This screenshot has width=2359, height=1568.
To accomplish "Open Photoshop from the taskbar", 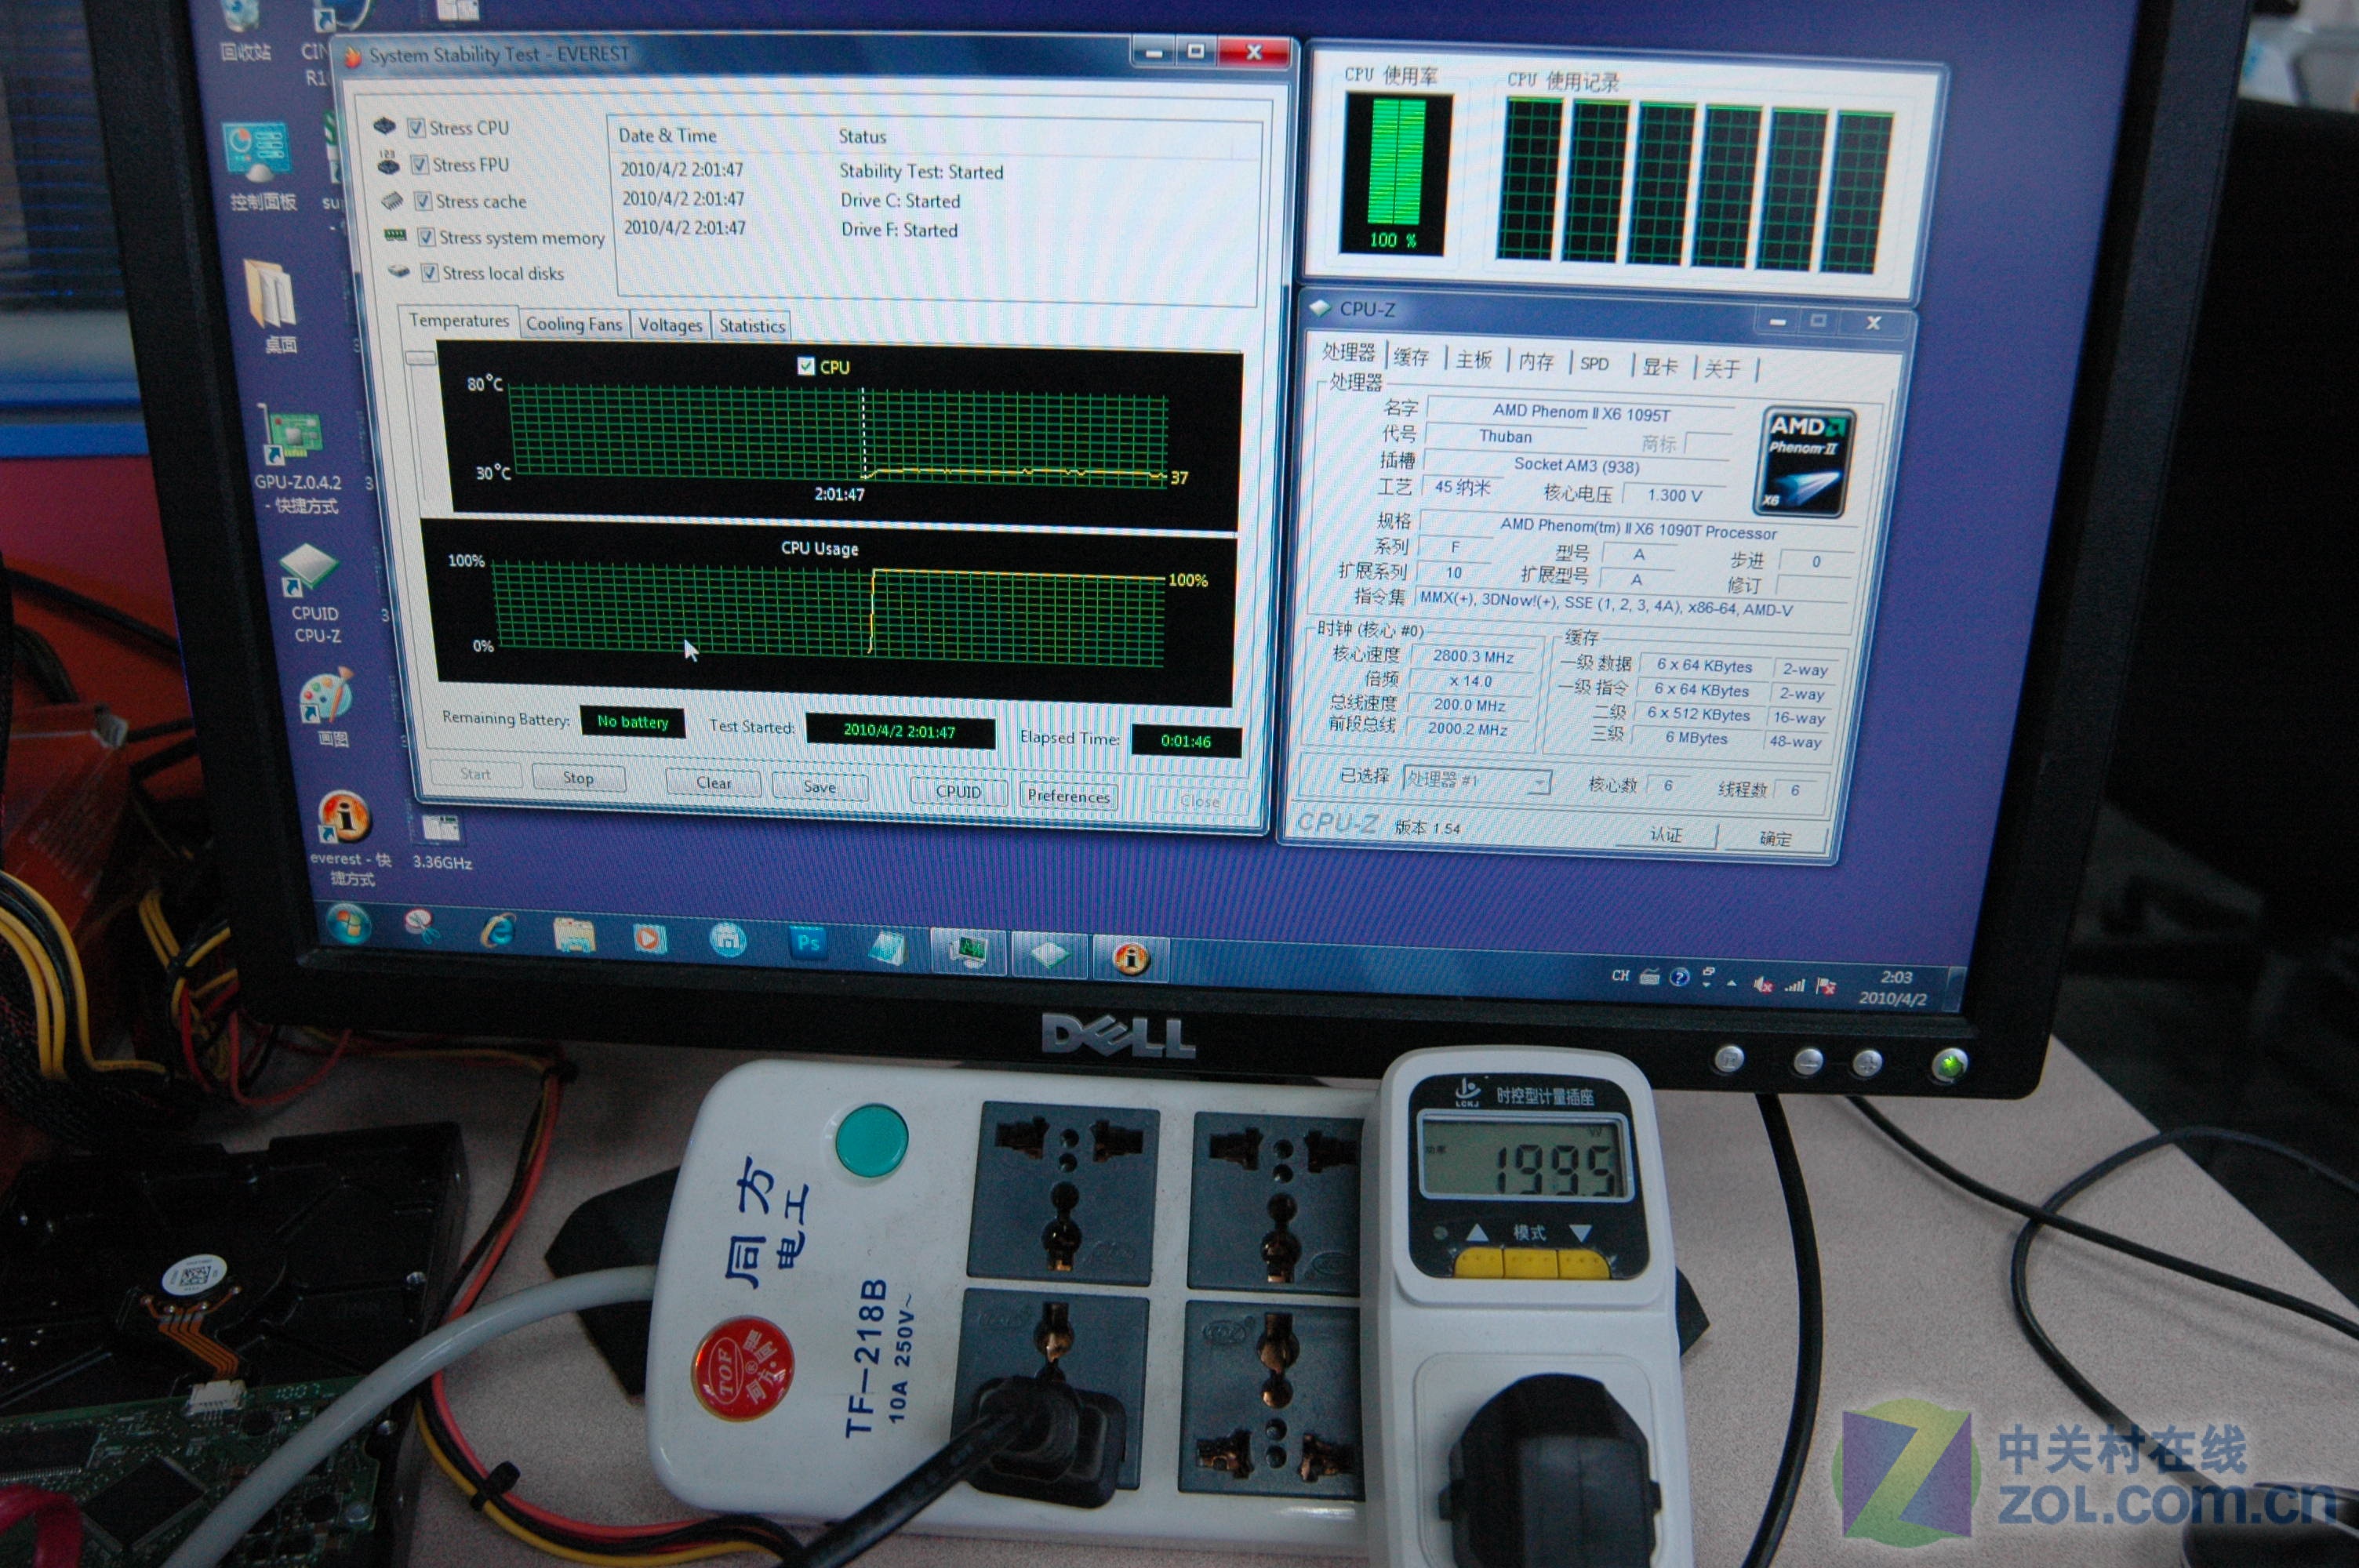I will point(808,944).
